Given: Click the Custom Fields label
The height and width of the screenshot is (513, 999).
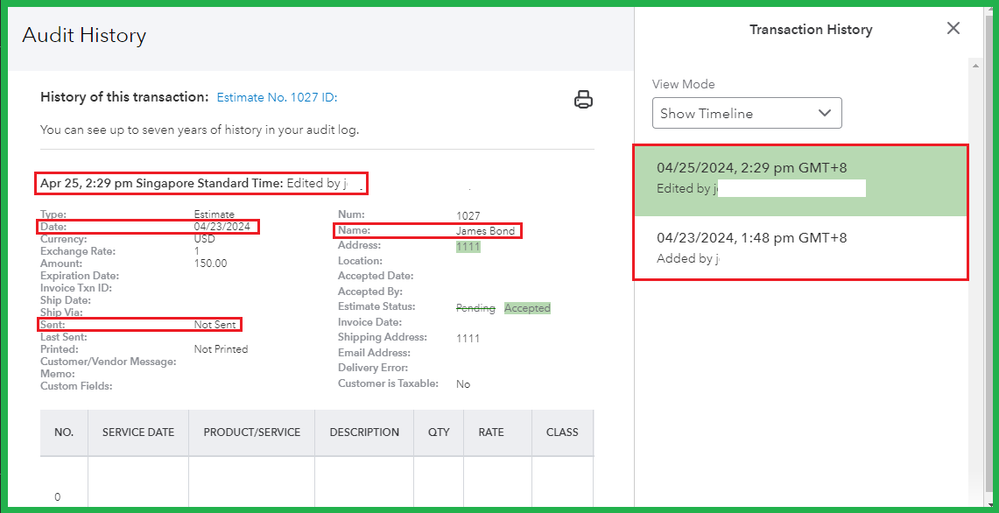Looking at the screenshot, I should (76, 386).
